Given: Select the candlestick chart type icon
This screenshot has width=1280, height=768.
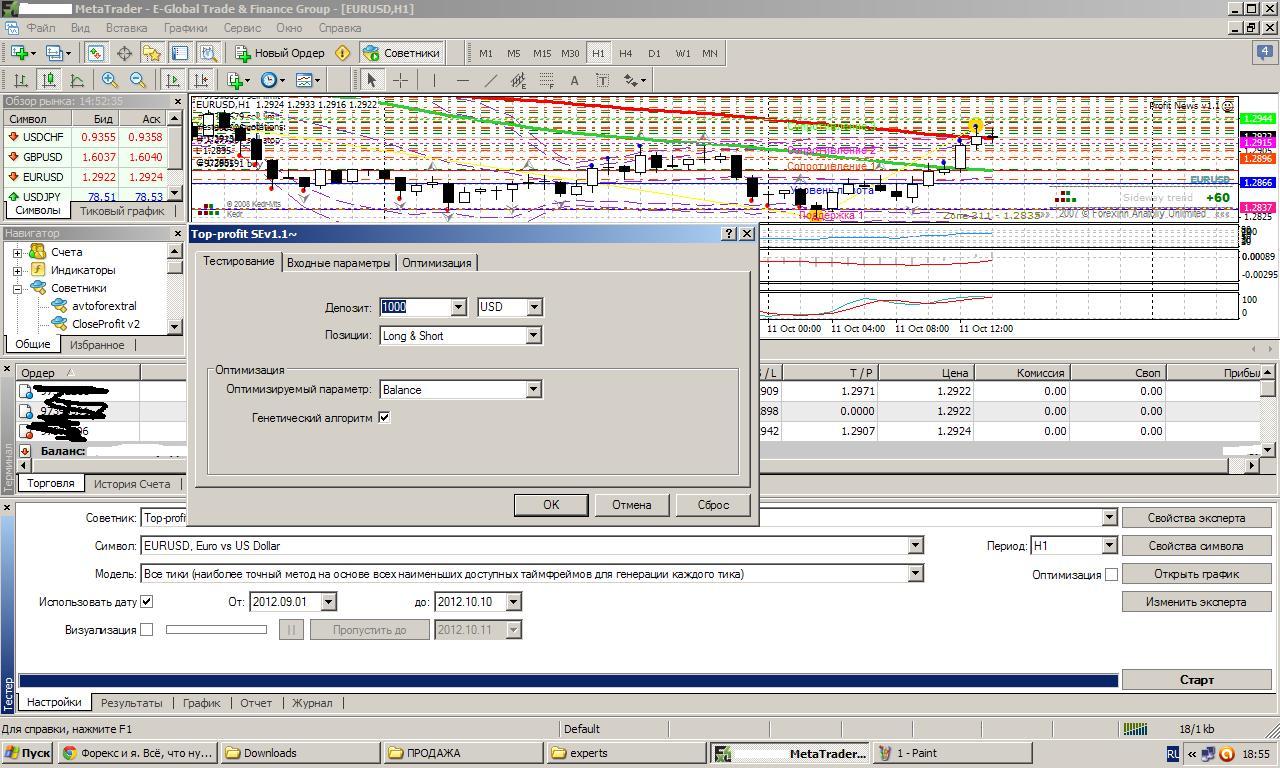Looking at the screenshot, I should [48, 80].
